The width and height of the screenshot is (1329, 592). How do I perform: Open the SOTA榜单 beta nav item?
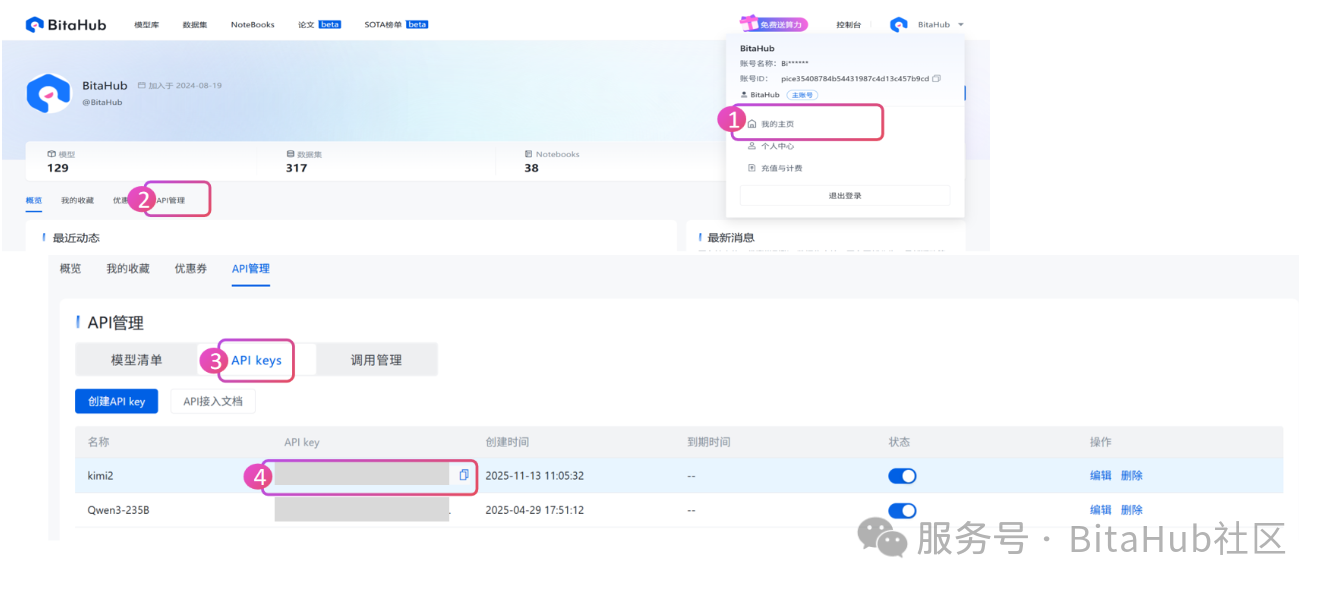point(396,25)
